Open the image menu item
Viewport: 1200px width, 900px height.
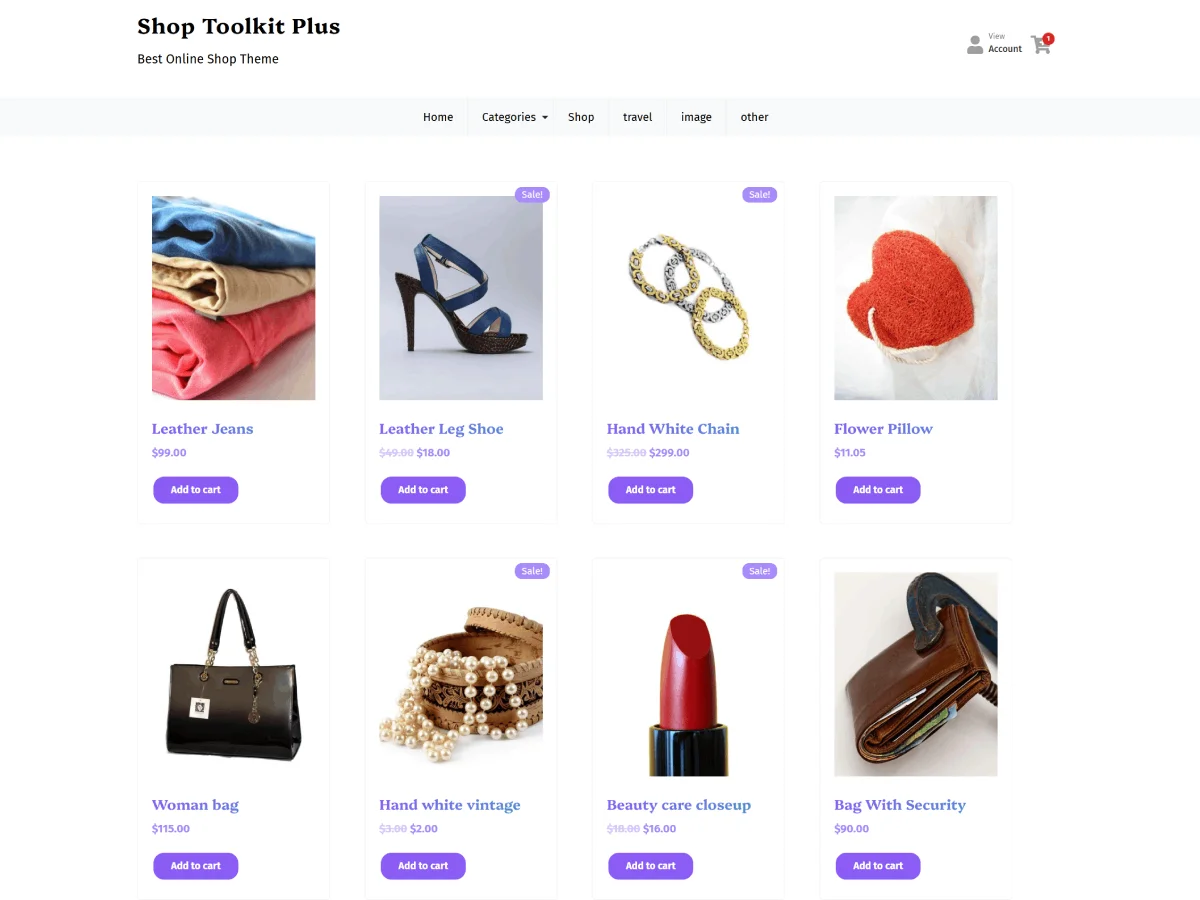click(x=696, y=117)
